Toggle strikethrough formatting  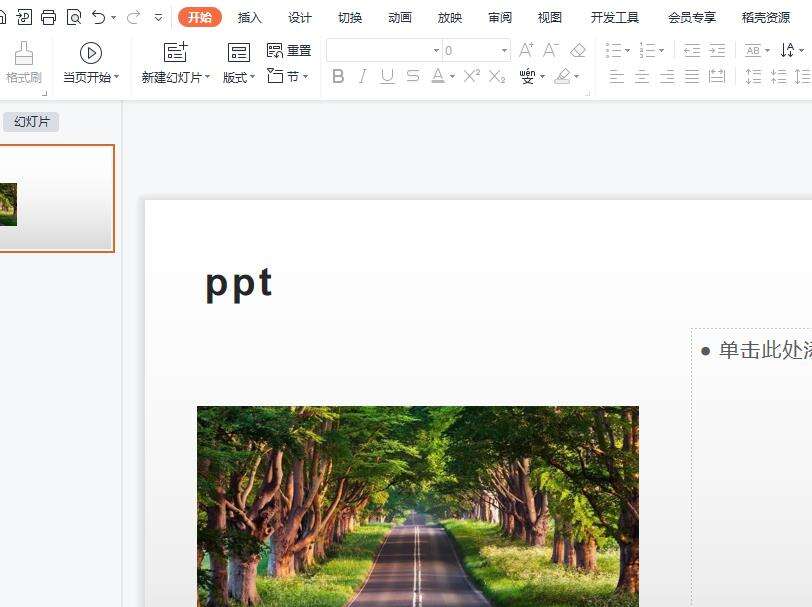tap(413, 77)
